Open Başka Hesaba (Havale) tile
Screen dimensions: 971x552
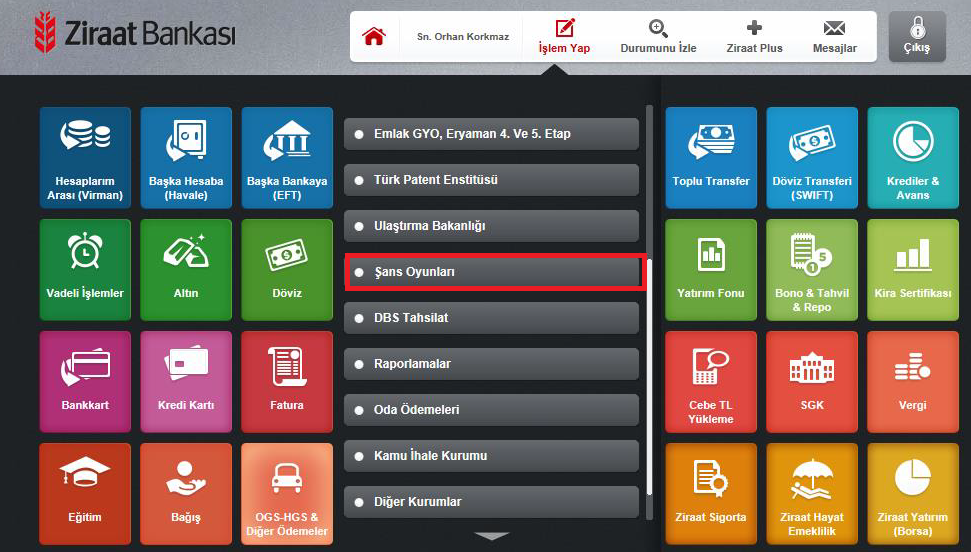coord(186,158)
